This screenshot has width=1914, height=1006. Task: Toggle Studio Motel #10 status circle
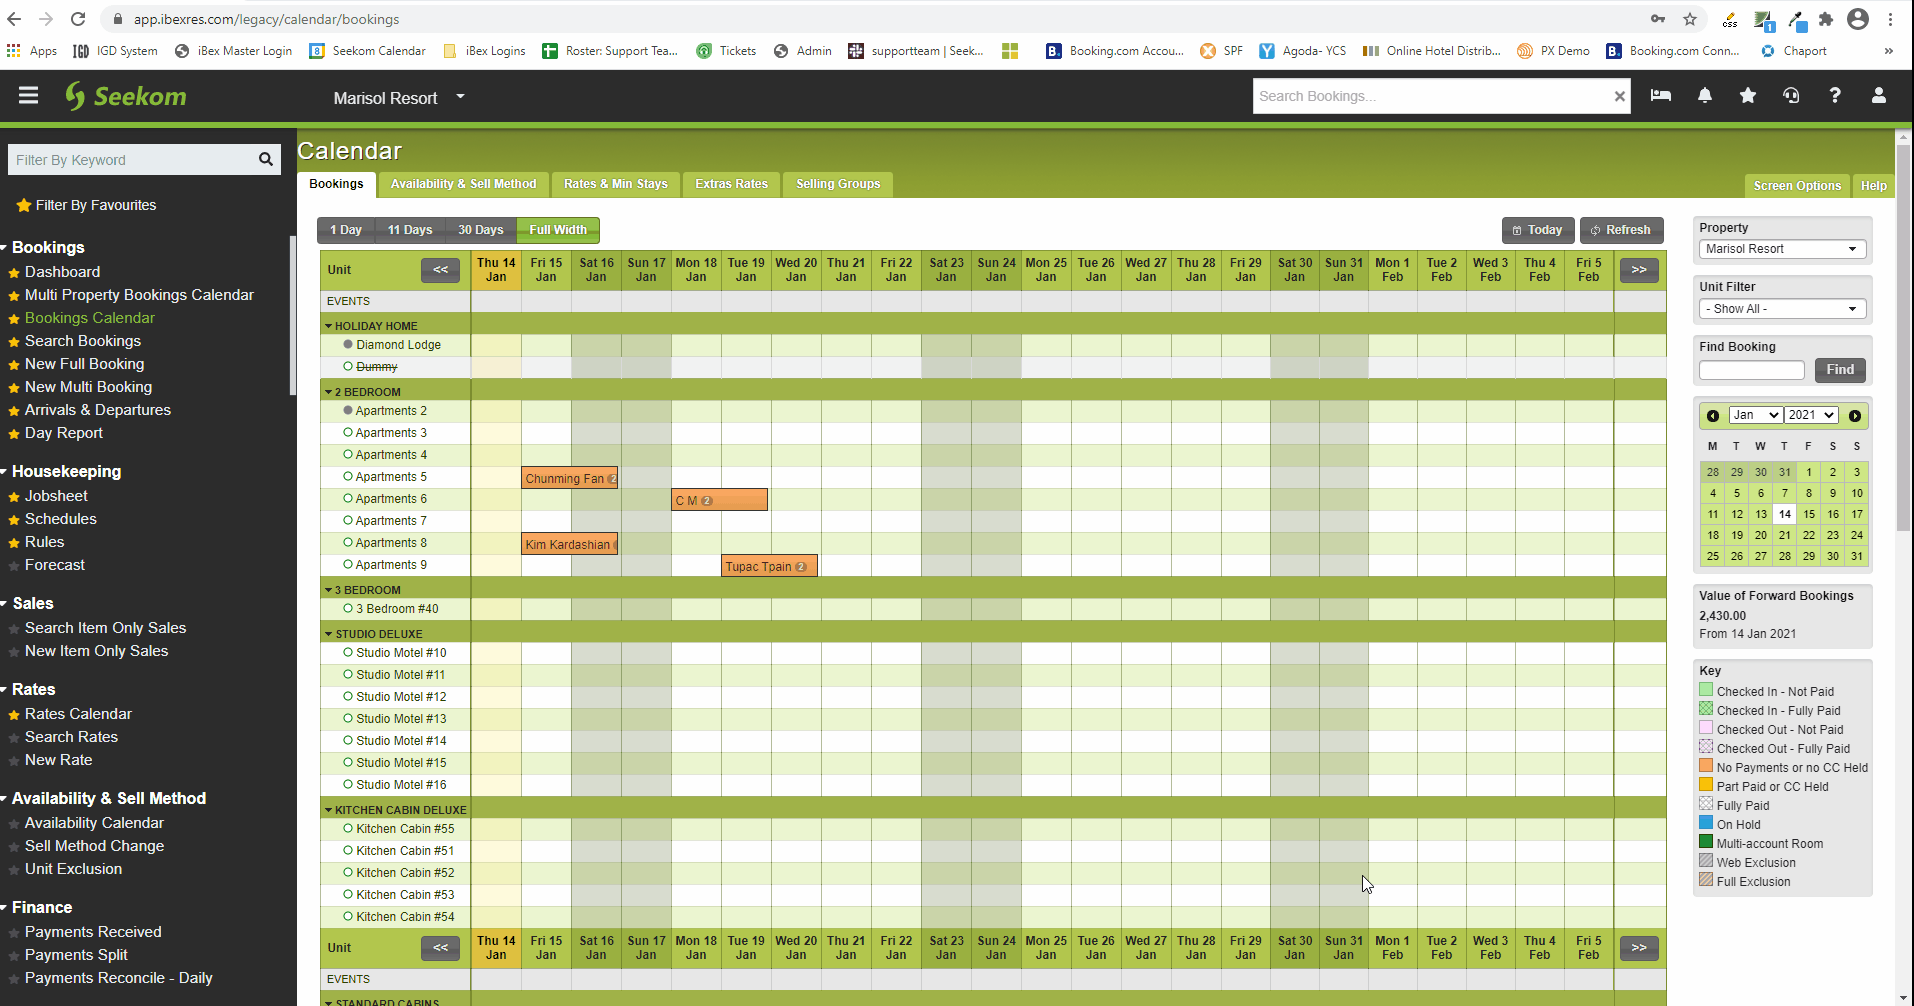[348, 652]
